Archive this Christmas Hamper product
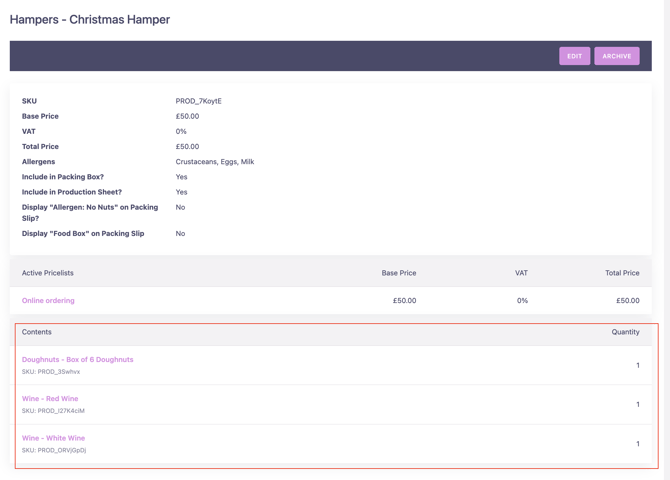This screenshot has width=670, height=480. [x=617, y=56]
